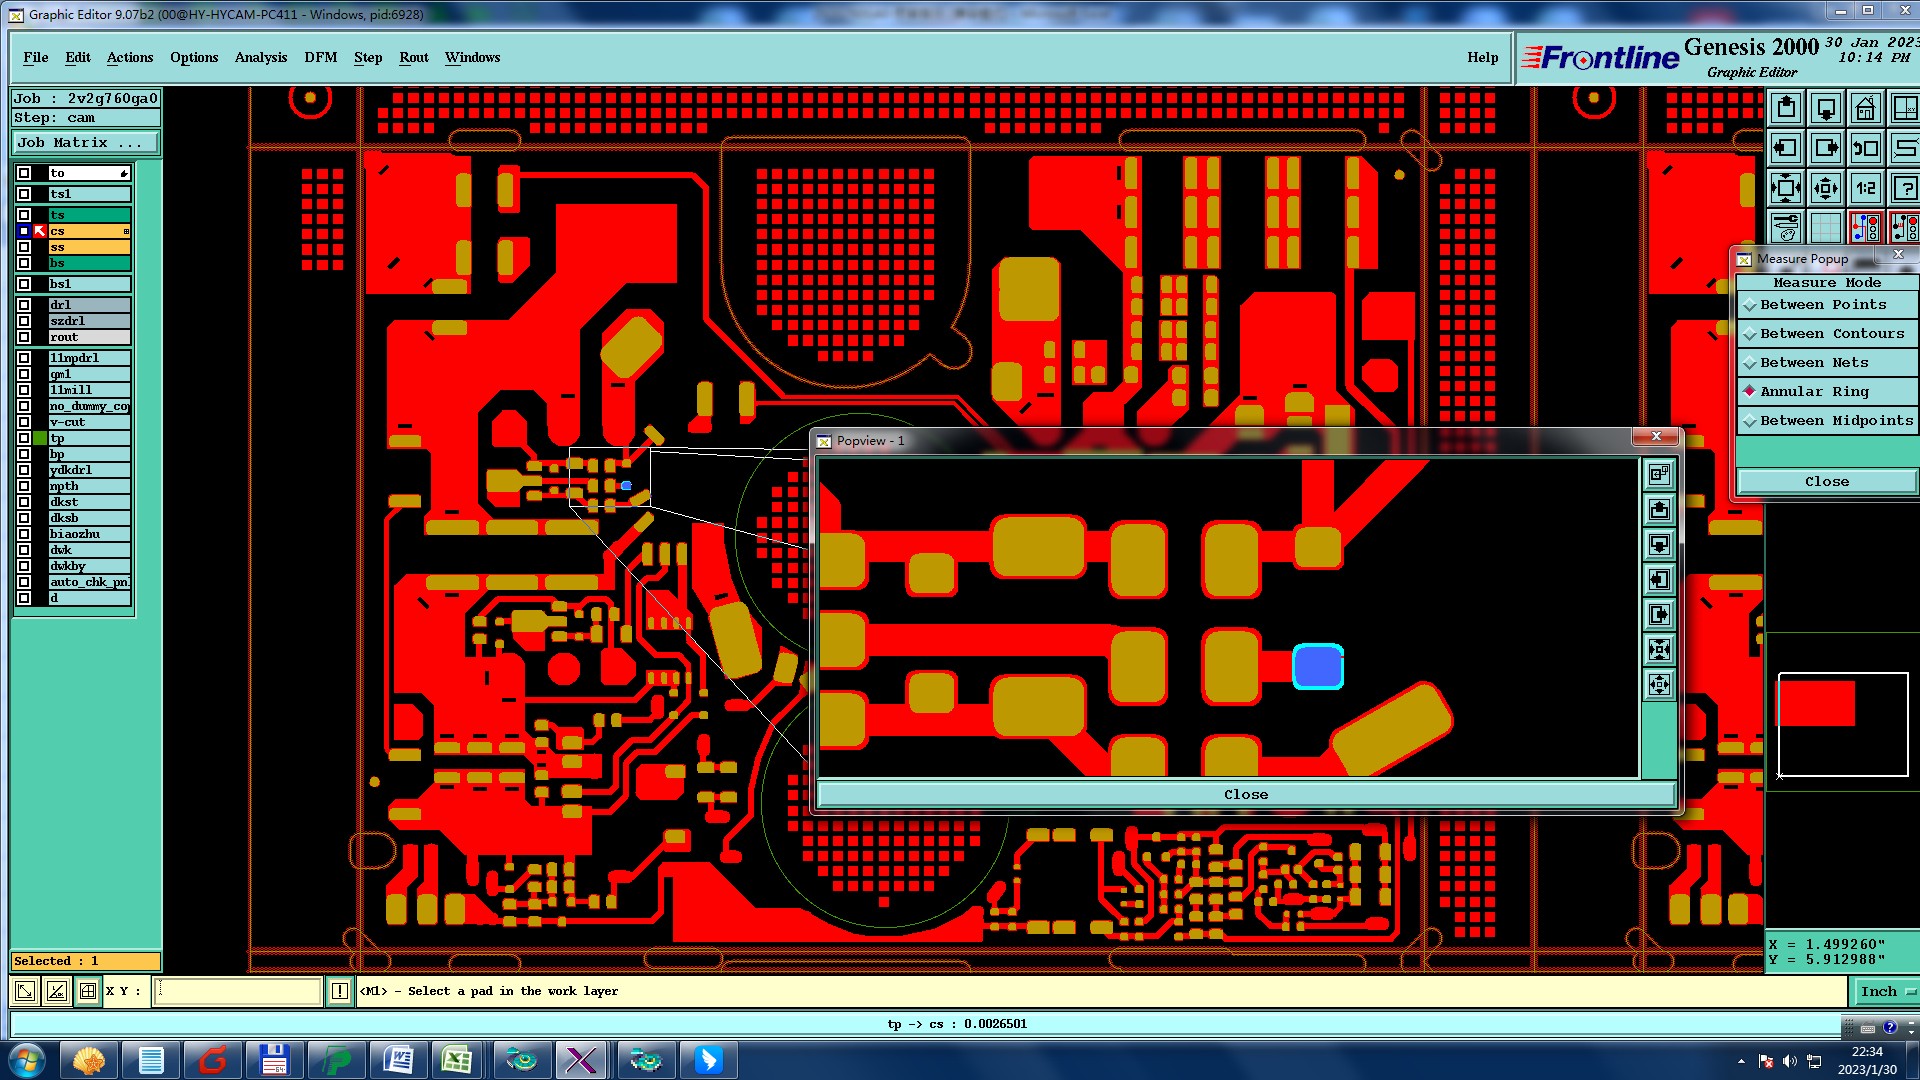Click the 1:2 zoom scale icon
This screenshot has height=1080, width=1920.
pos(1865,188)
